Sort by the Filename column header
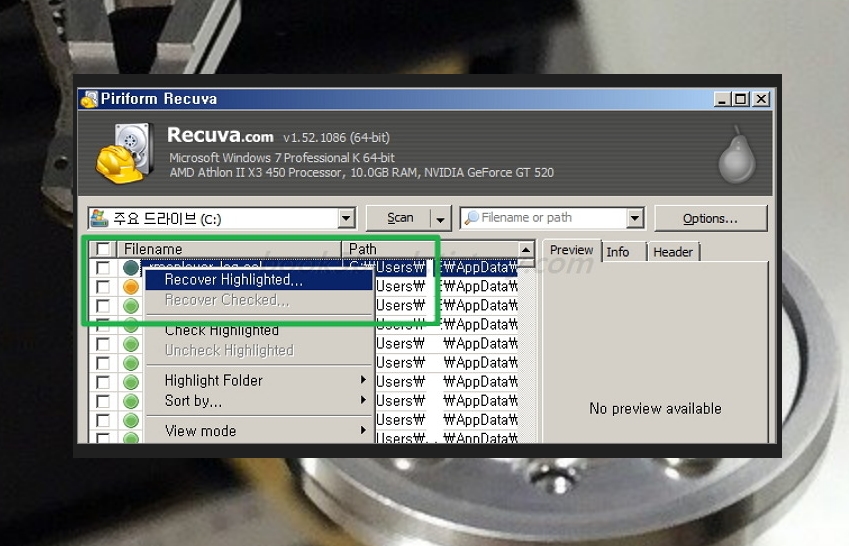This screenshot has width=849, height=546. [230, 249]
